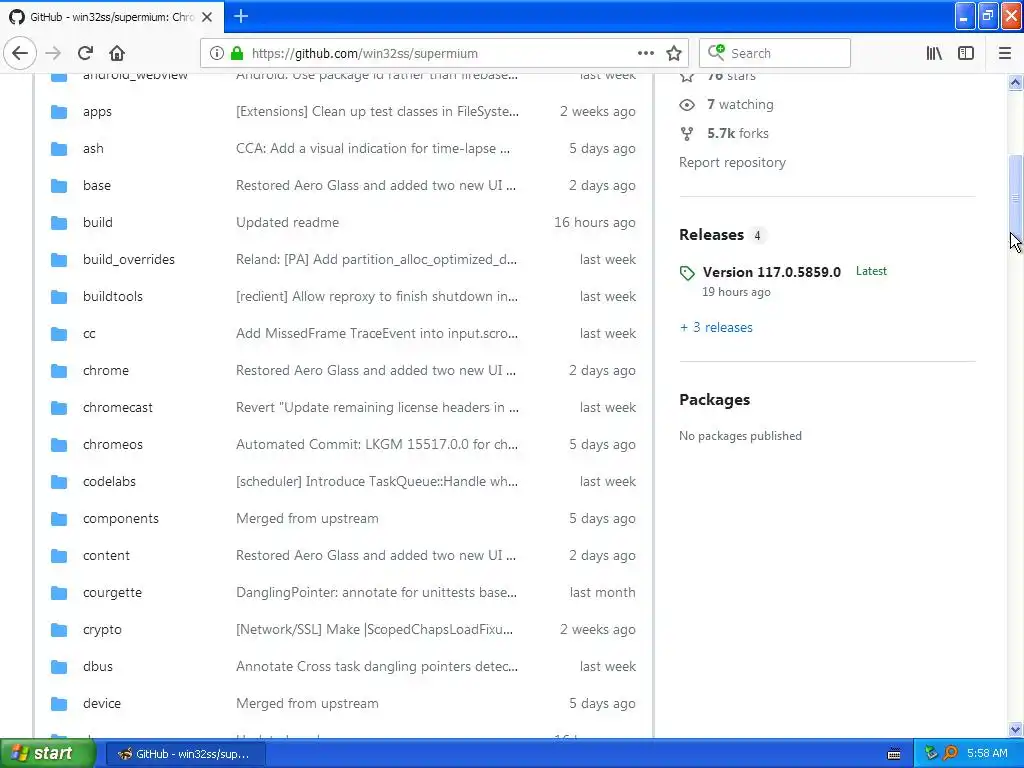Screen dimensions: 1024x768
Task: Click the scrollbar down arrow
Action: pyautogui.click(x=1015, y=729)
